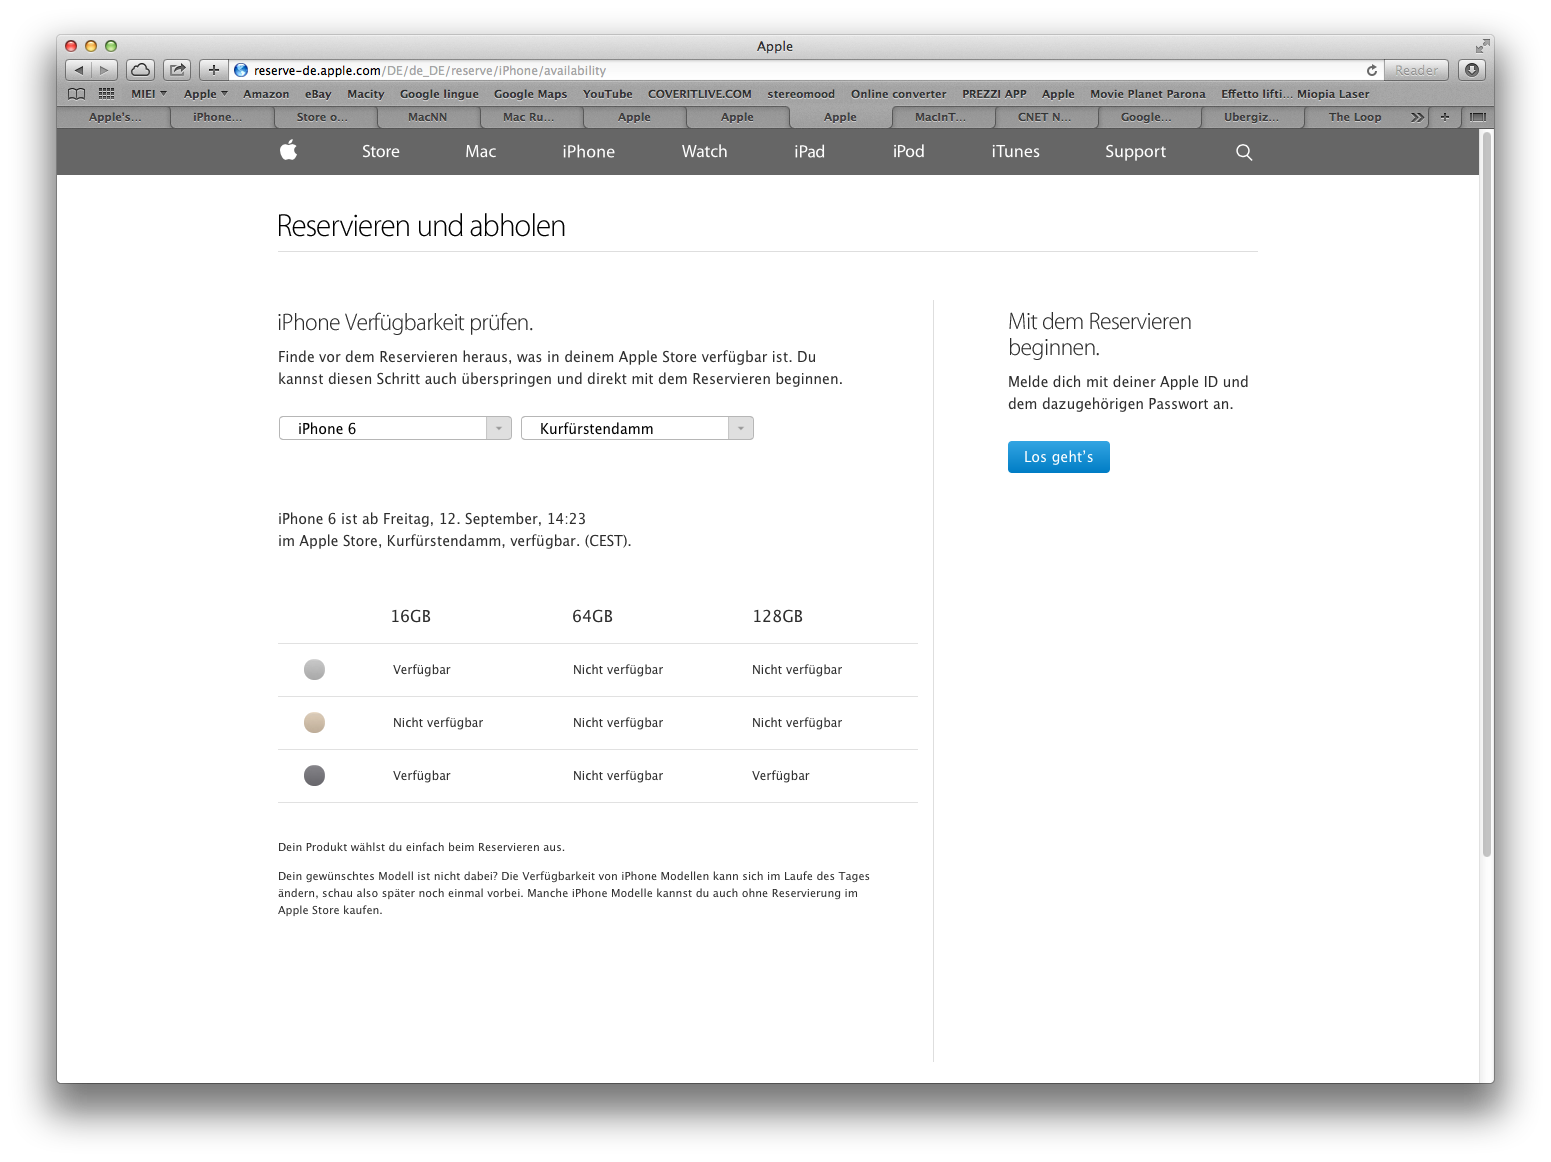
Task: Switch to the MacNN tab
Action: [x=428, y=117]
